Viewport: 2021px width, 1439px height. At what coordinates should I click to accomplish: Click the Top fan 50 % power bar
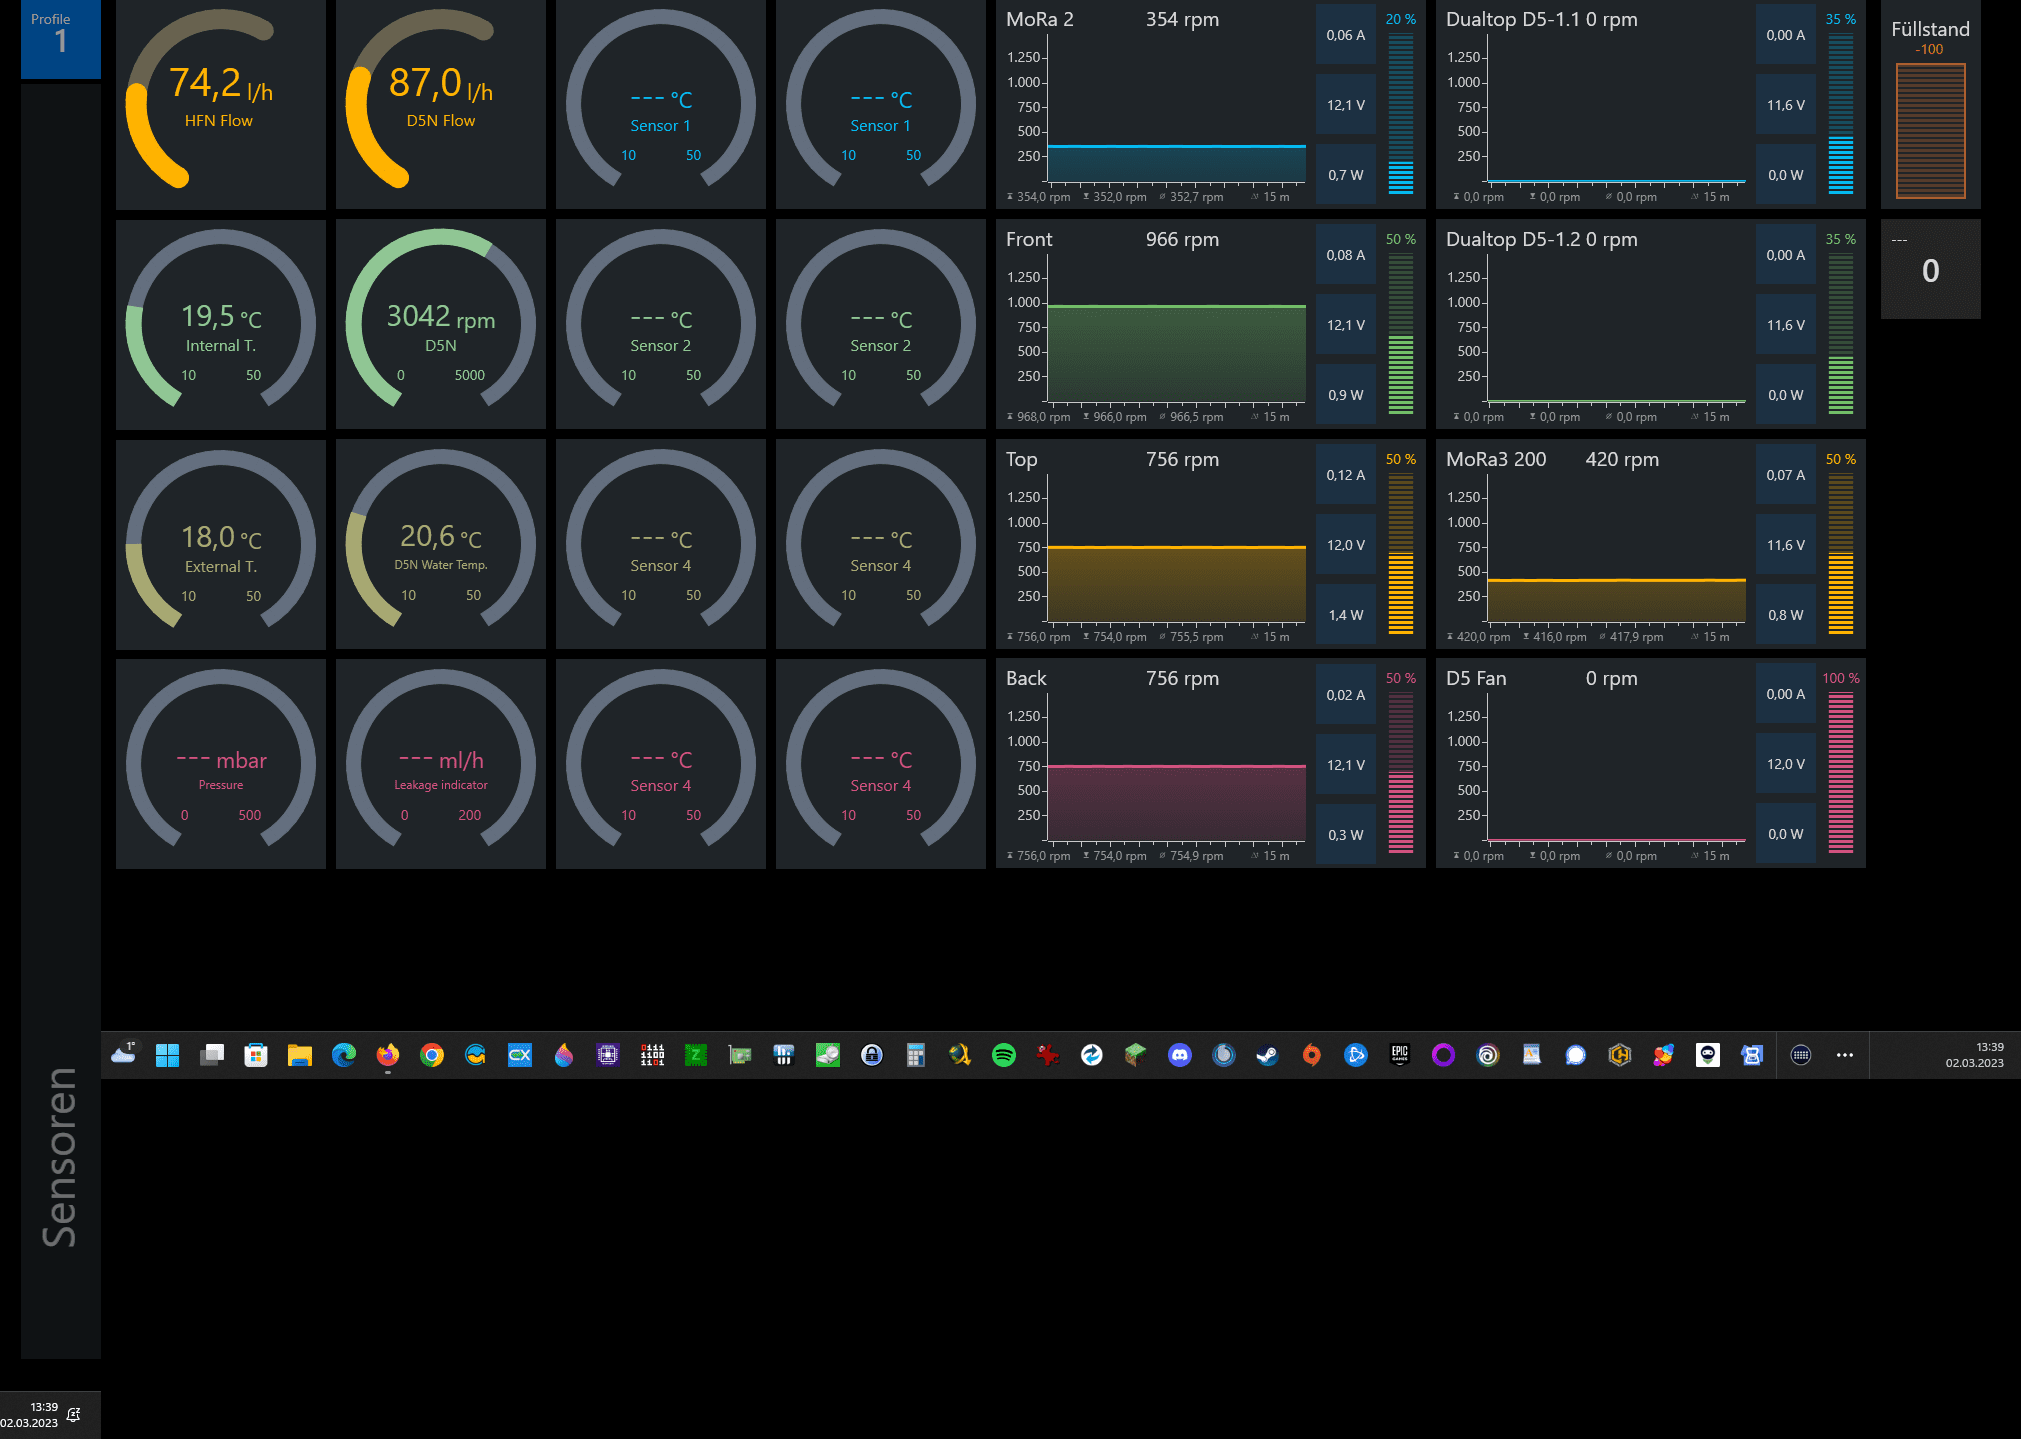(1401, 553)
